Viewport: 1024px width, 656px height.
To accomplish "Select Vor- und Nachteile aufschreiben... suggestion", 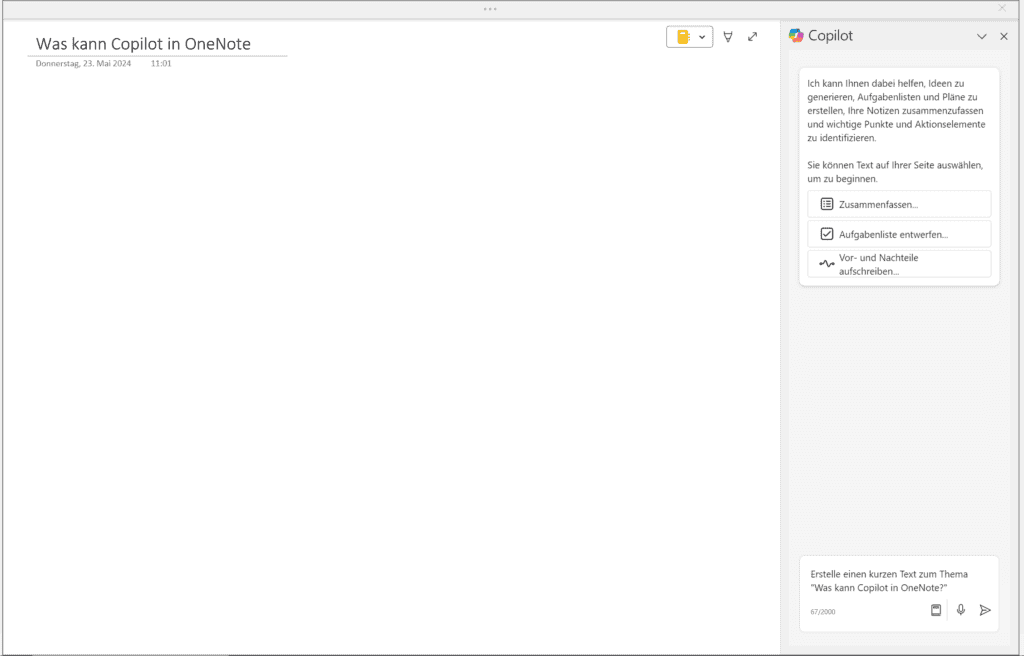I will point(899,264).
